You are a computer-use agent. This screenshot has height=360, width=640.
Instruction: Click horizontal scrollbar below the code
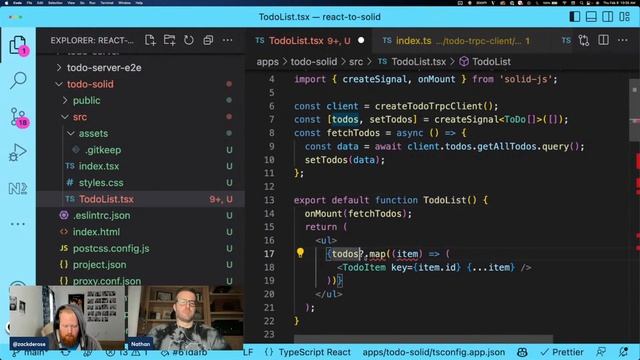point(423,339)
